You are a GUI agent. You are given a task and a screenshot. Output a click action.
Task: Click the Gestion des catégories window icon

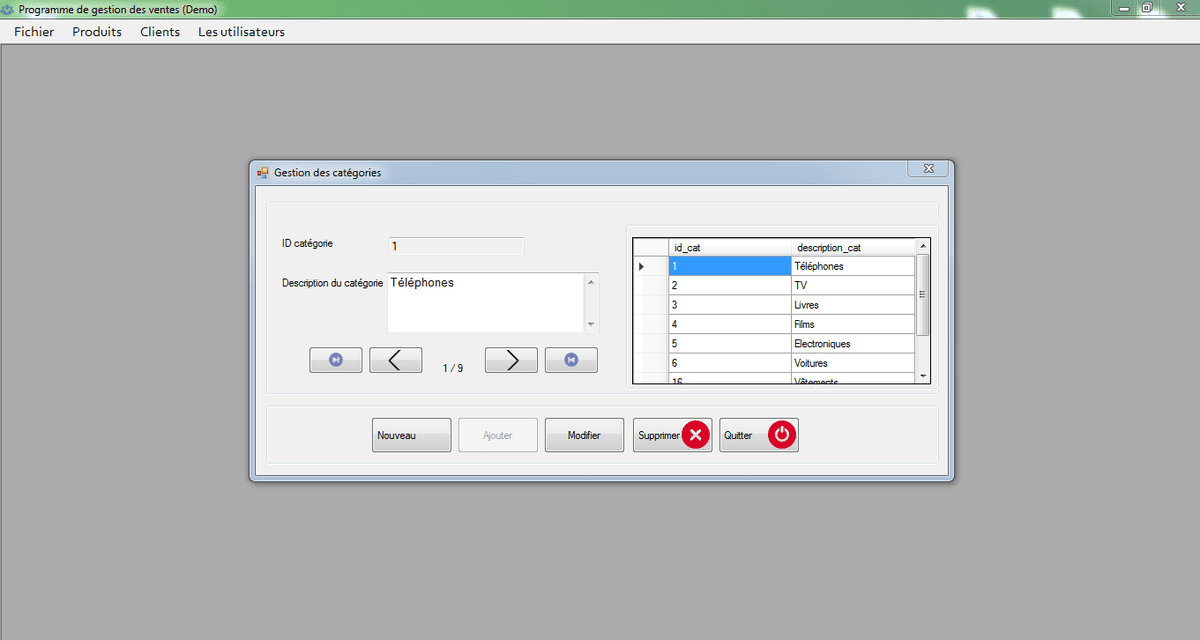263,172
